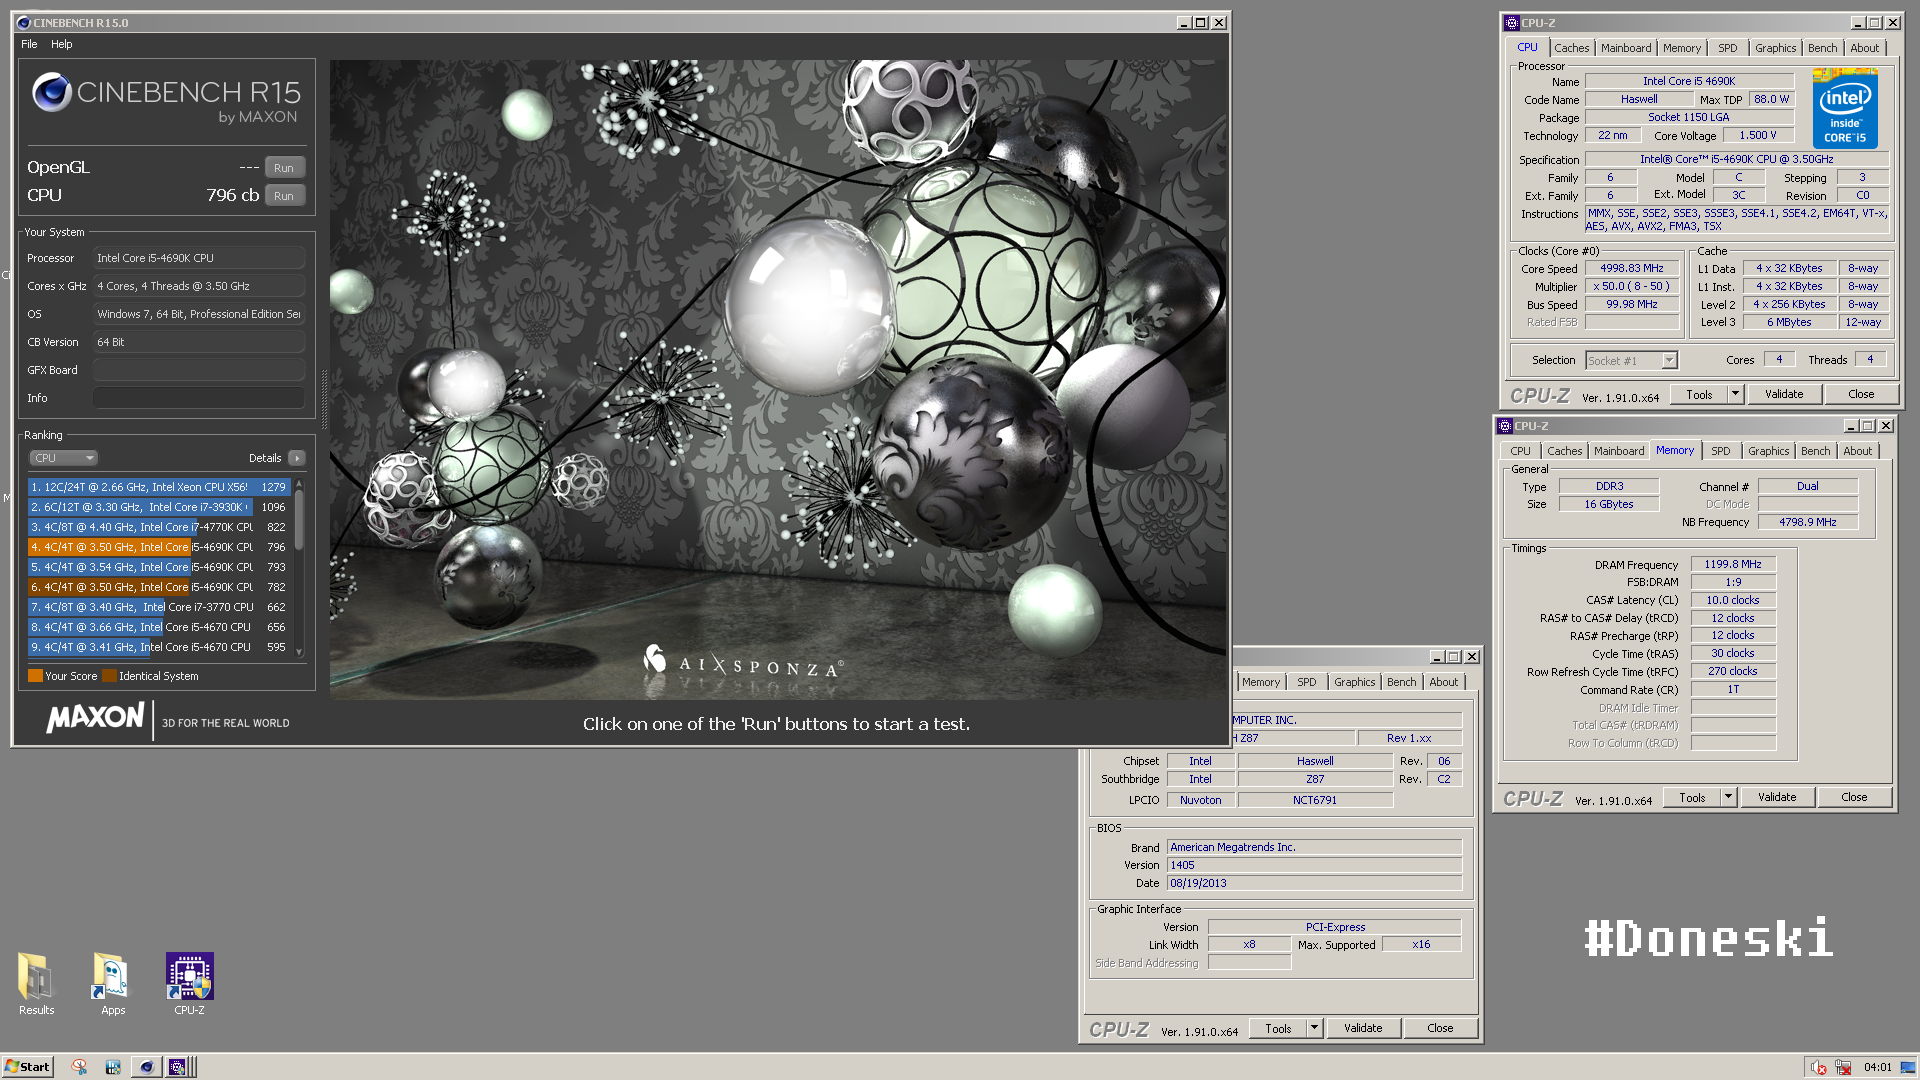Click the BIOS Version value 1405
The height and width of the screenshot is (1080, 1920).
[1314, 866]
